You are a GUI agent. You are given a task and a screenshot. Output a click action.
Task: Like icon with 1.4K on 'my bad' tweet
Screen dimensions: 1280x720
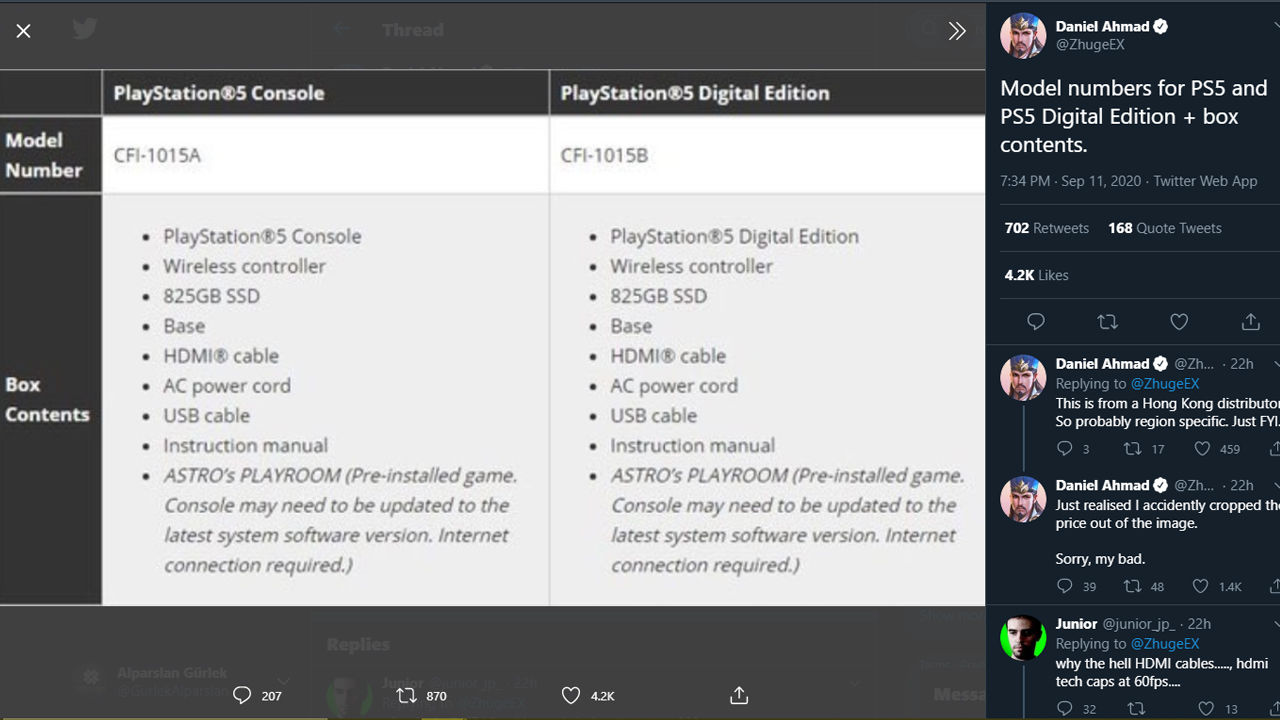click(x=1202, y=587)
